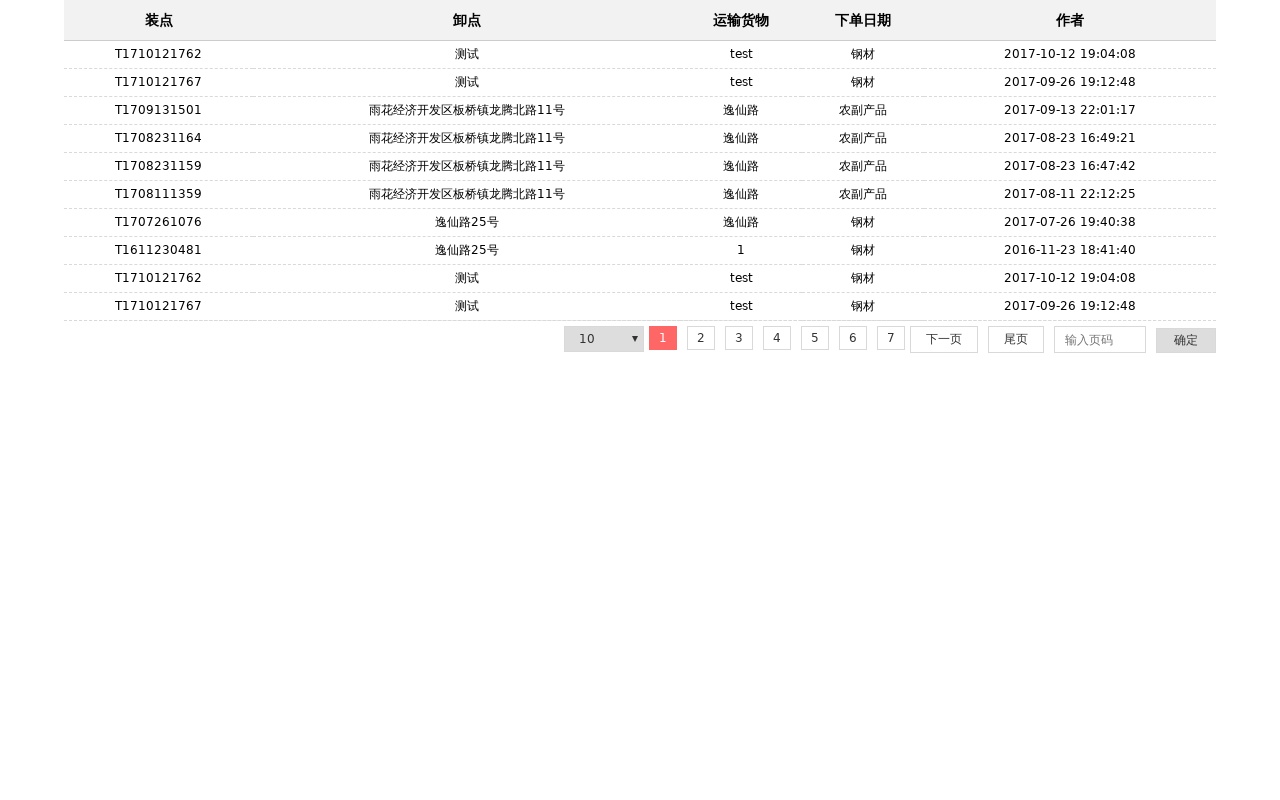This screenshot has height=800, width=1280.
Task: Click 逸仙路25号 in row T1611230481
Action: click(467, 250)
